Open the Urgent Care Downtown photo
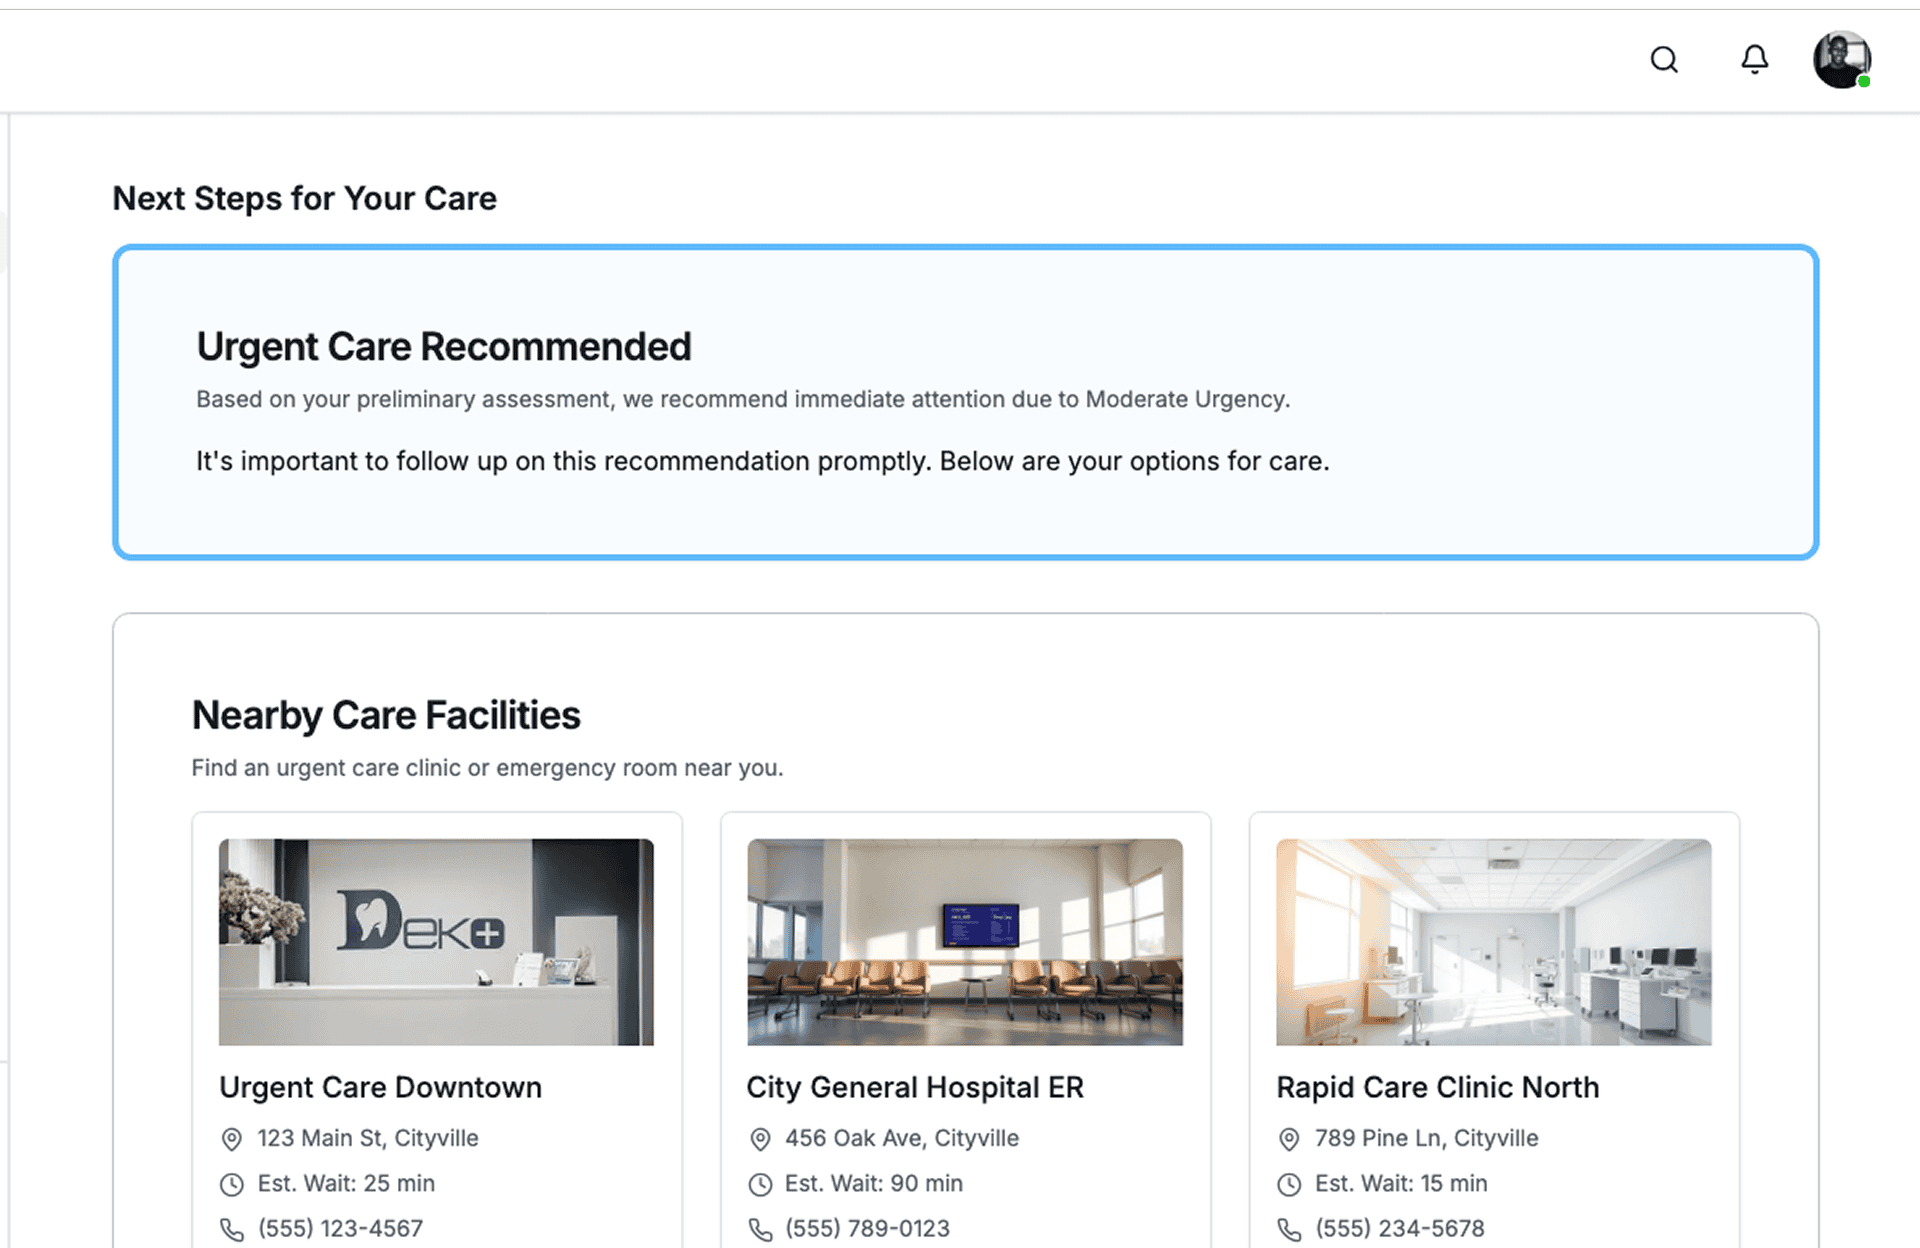Viewport: 1920px width, 1248px height. [436, 942]
